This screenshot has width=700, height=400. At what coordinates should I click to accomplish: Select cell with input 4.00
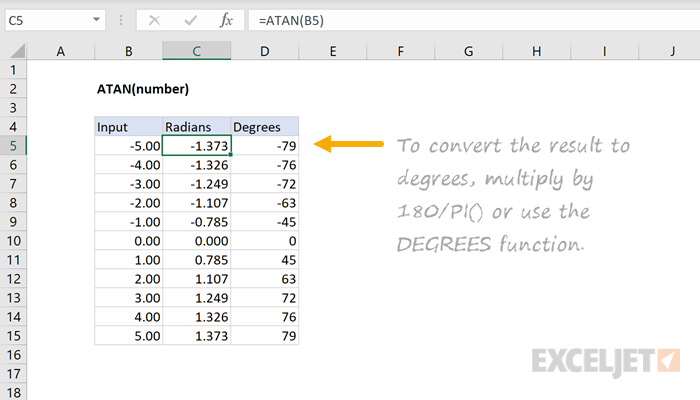129,317
